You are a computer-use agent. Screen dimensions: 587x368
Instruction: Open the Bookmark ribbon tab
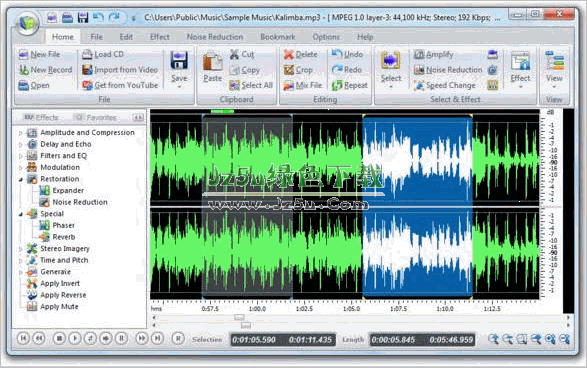pos(278,37)
